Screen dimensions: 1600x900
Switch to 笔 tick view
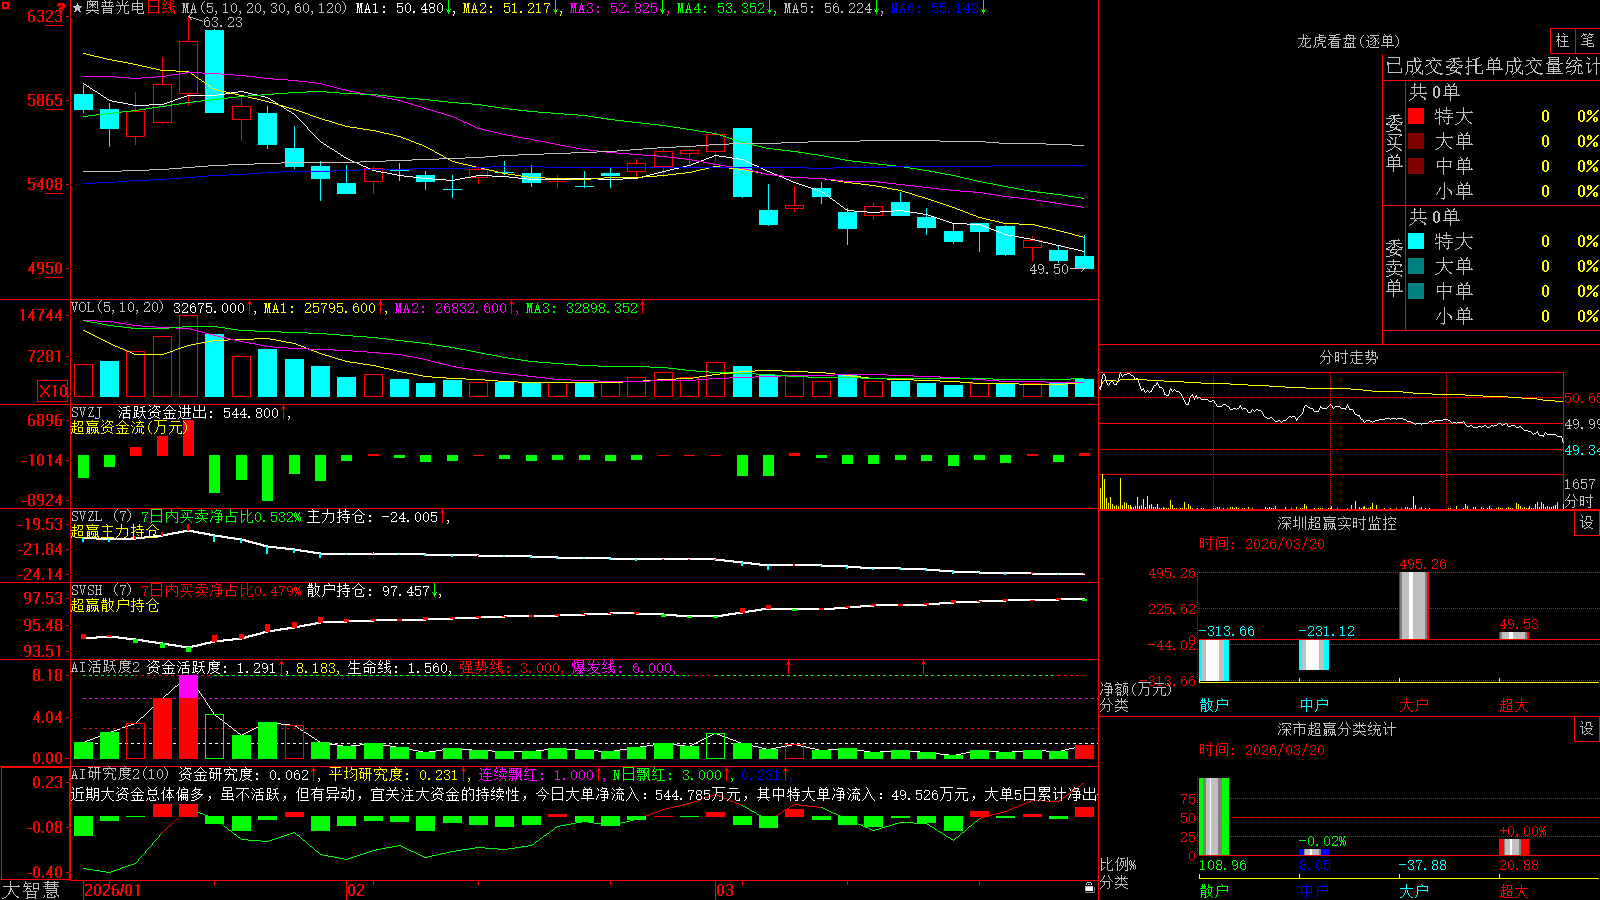click(x=1587, y=40)
